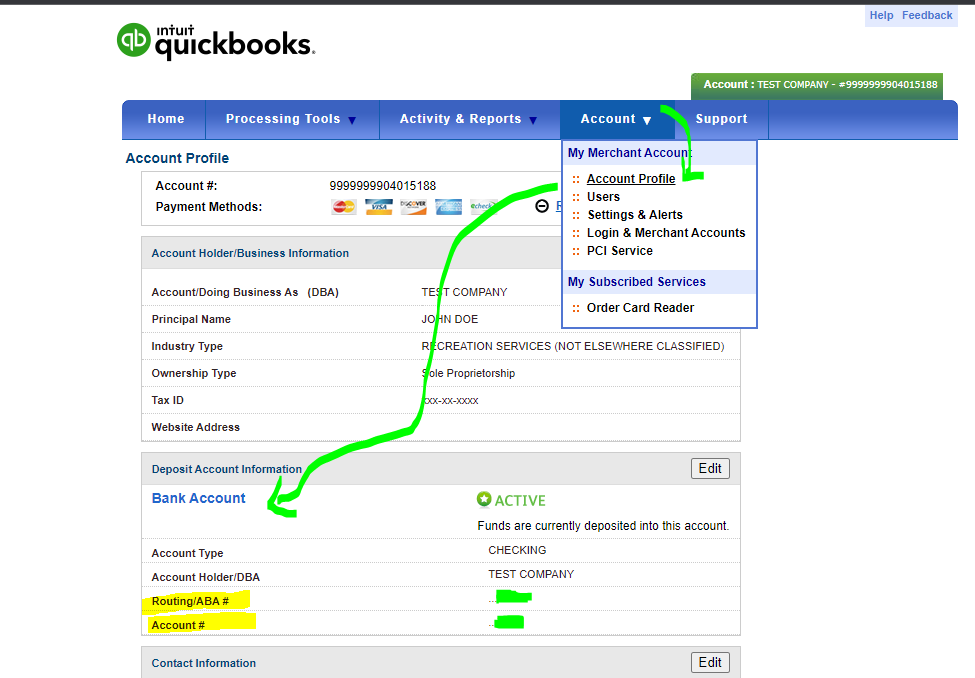Open Login & Merchant Accounts menu item
The width and height of the screenshot is (975, 678).
(x=666, y=233)
